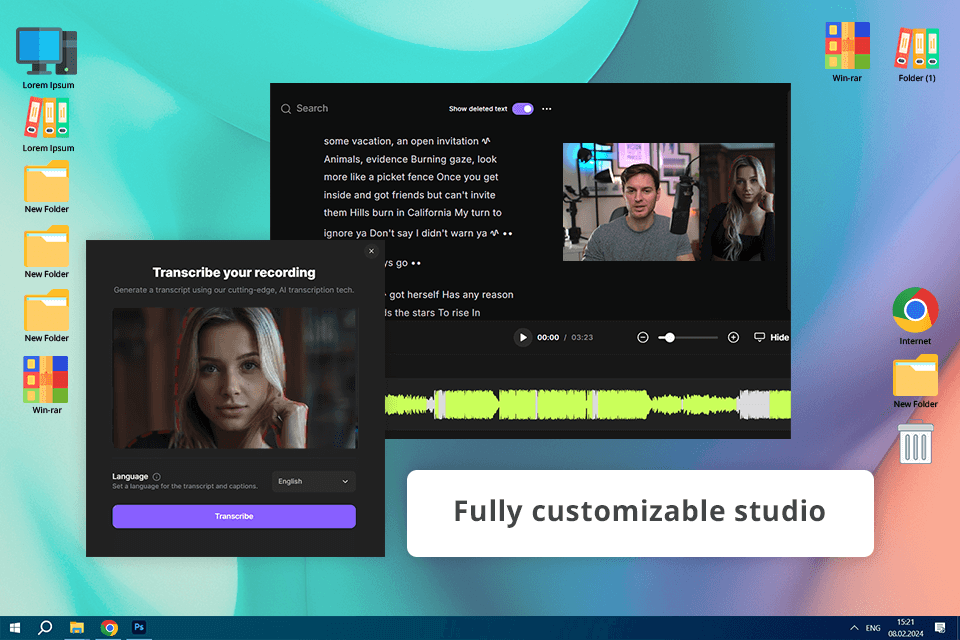Open the three-dot more options menu
This screenshot has height=640, width=960.
click(547, 109)
